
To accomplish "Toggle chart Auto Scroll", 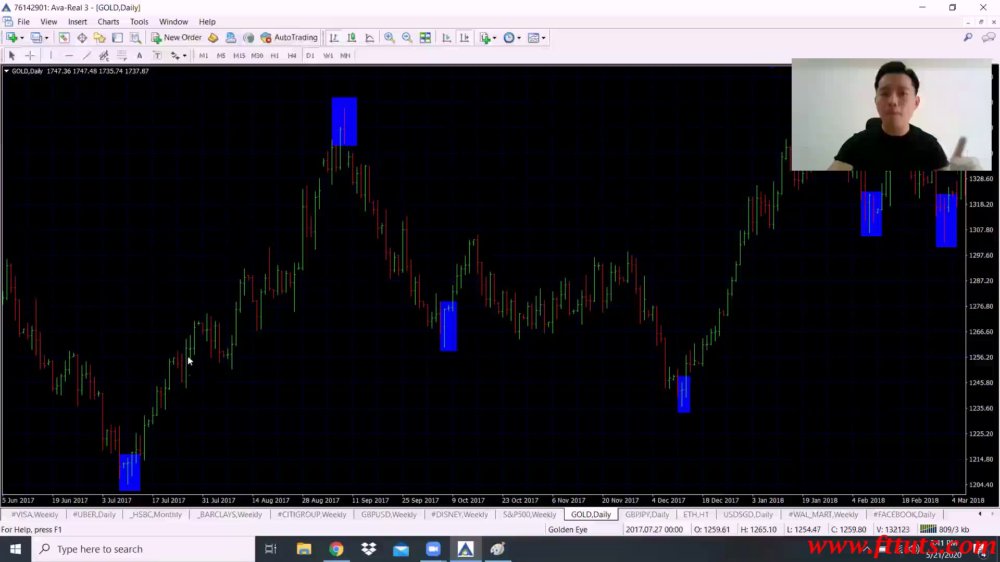I will coord(446,38).
